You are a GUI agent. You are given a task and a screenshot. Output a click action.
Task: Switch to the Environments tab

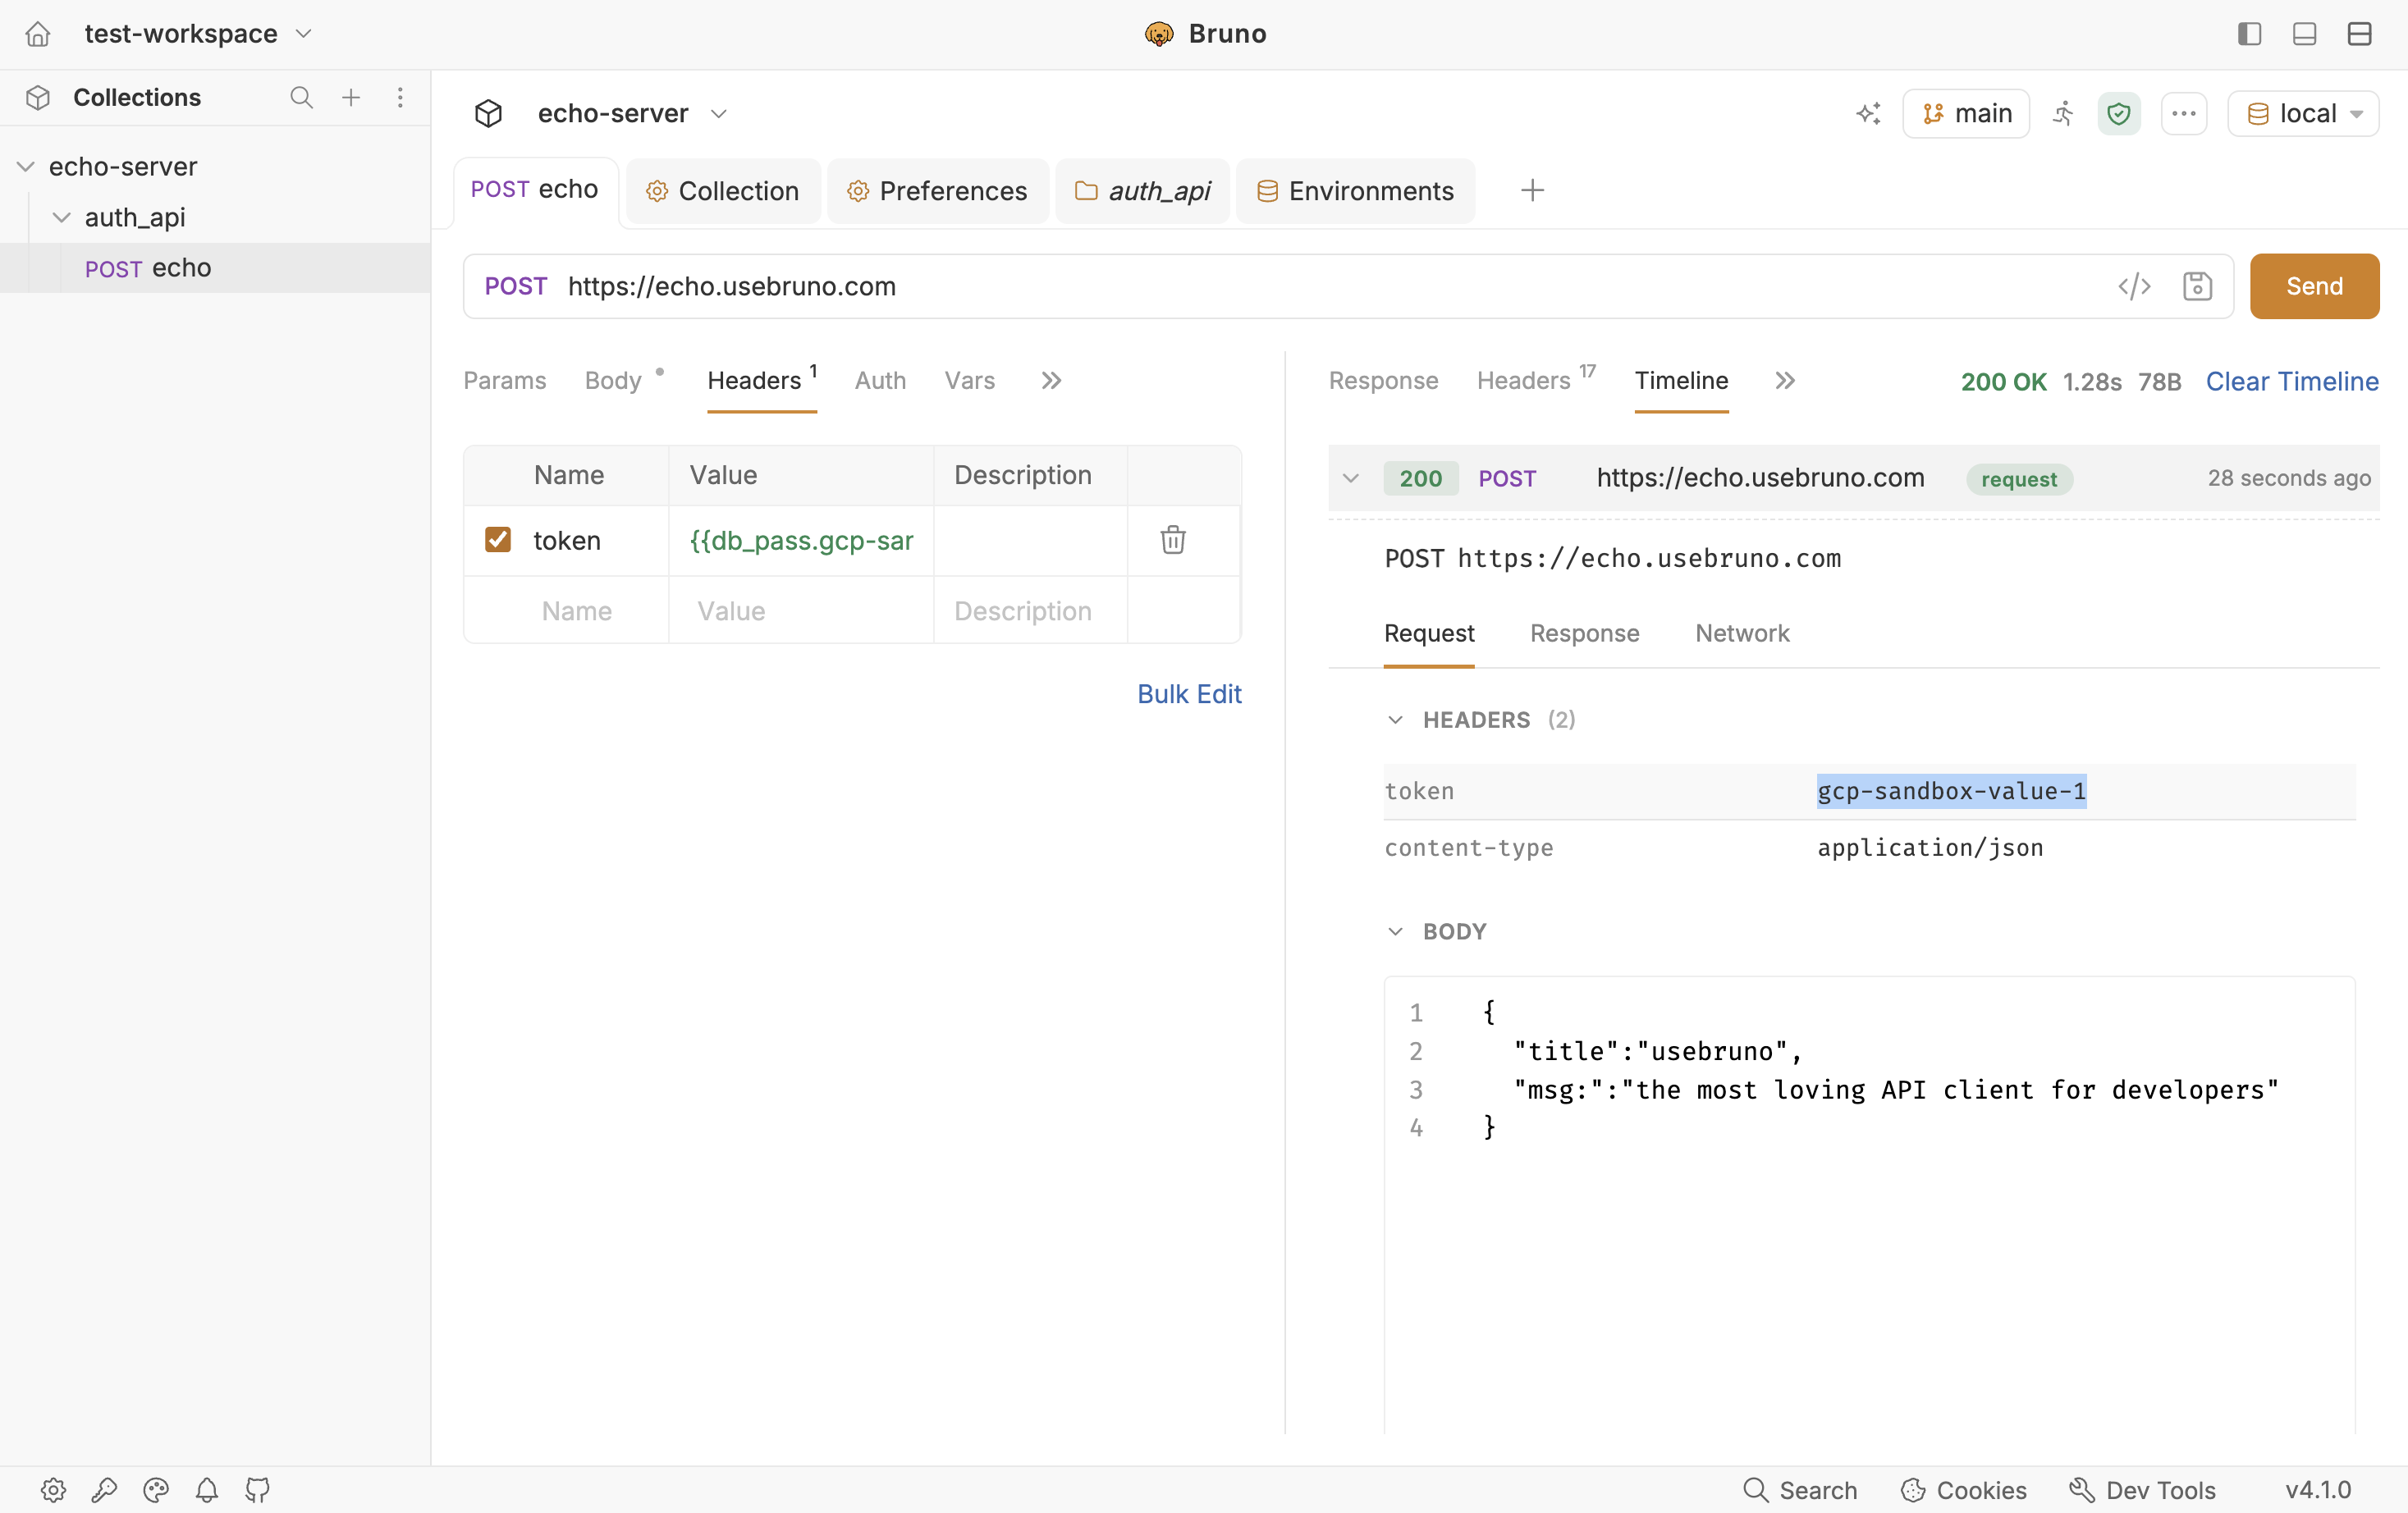(x=1356, y=191)
